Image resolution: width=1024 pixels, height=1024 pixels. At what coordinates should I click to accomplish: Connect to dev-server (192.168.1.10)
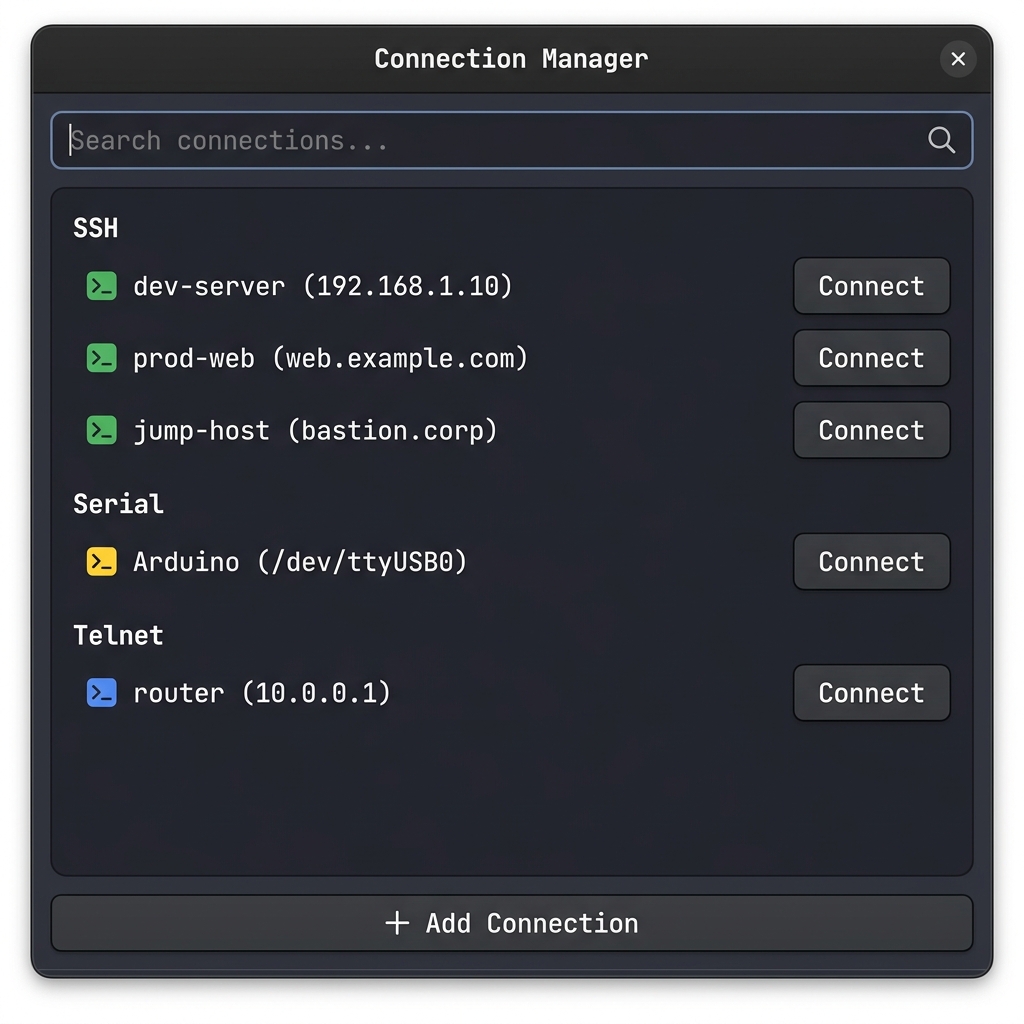(x=871, y=286)
